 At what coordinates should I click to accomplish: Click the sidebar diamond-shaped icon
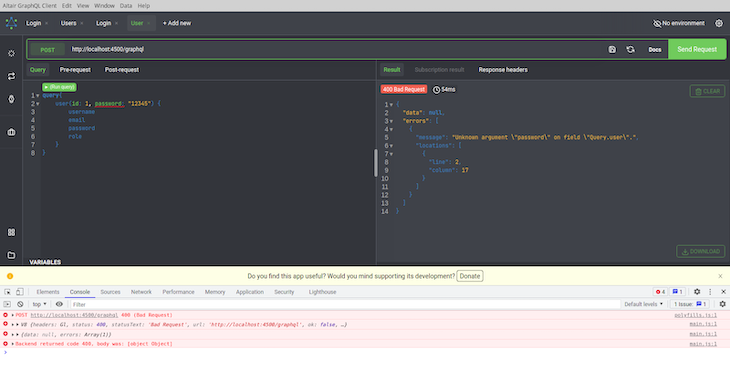[11, 99]
